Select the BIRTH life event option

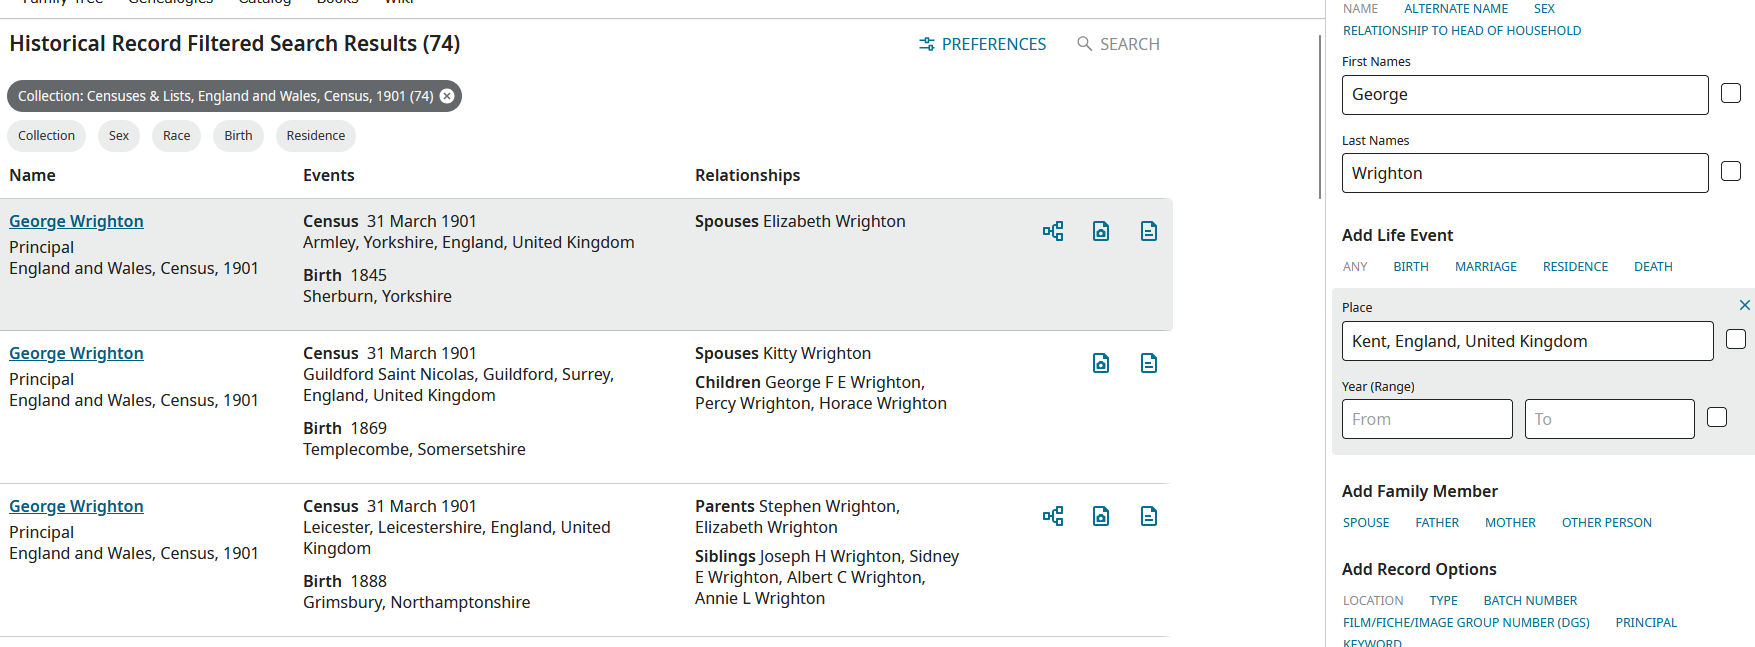coord(1411,267)
